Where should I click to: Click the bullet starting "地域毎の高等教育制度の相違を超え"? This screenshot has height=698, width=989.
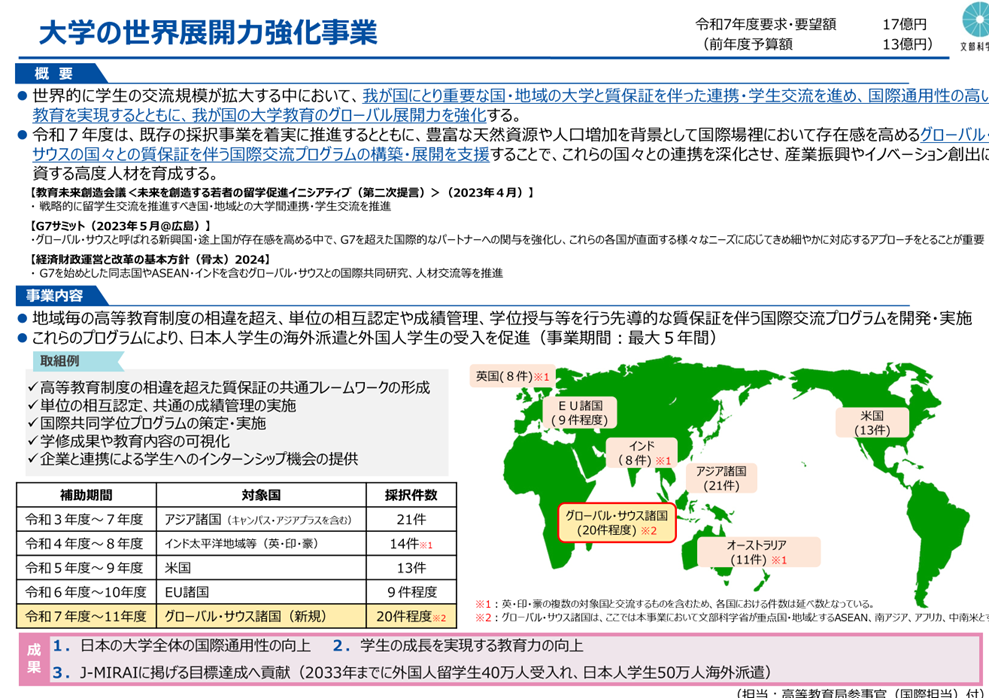point(502,318)
